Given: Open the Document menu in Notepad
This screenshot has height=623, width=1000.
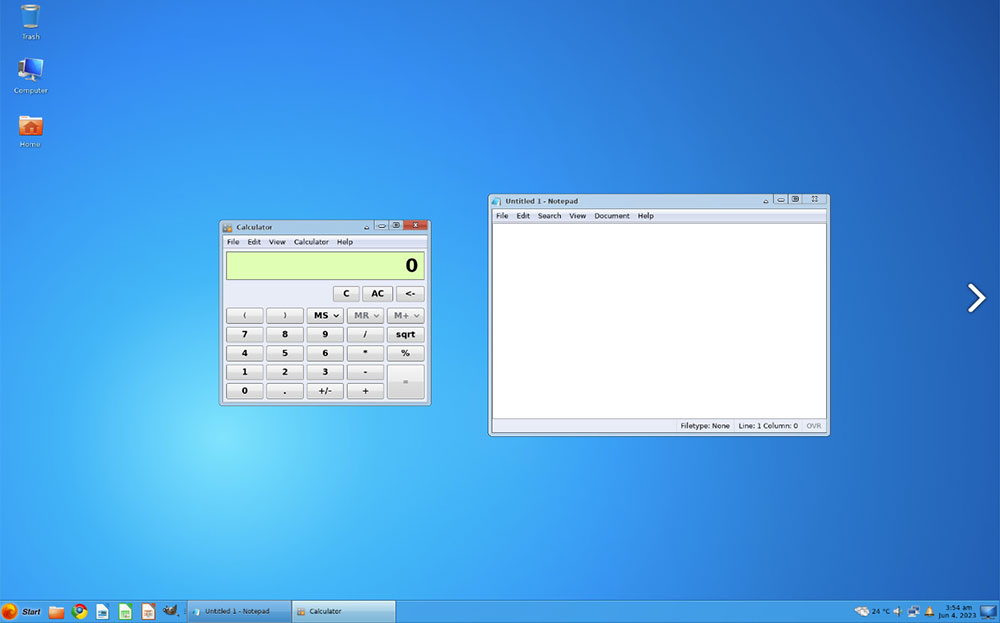Looking at the screenshot, I should (x=612, y=215).
